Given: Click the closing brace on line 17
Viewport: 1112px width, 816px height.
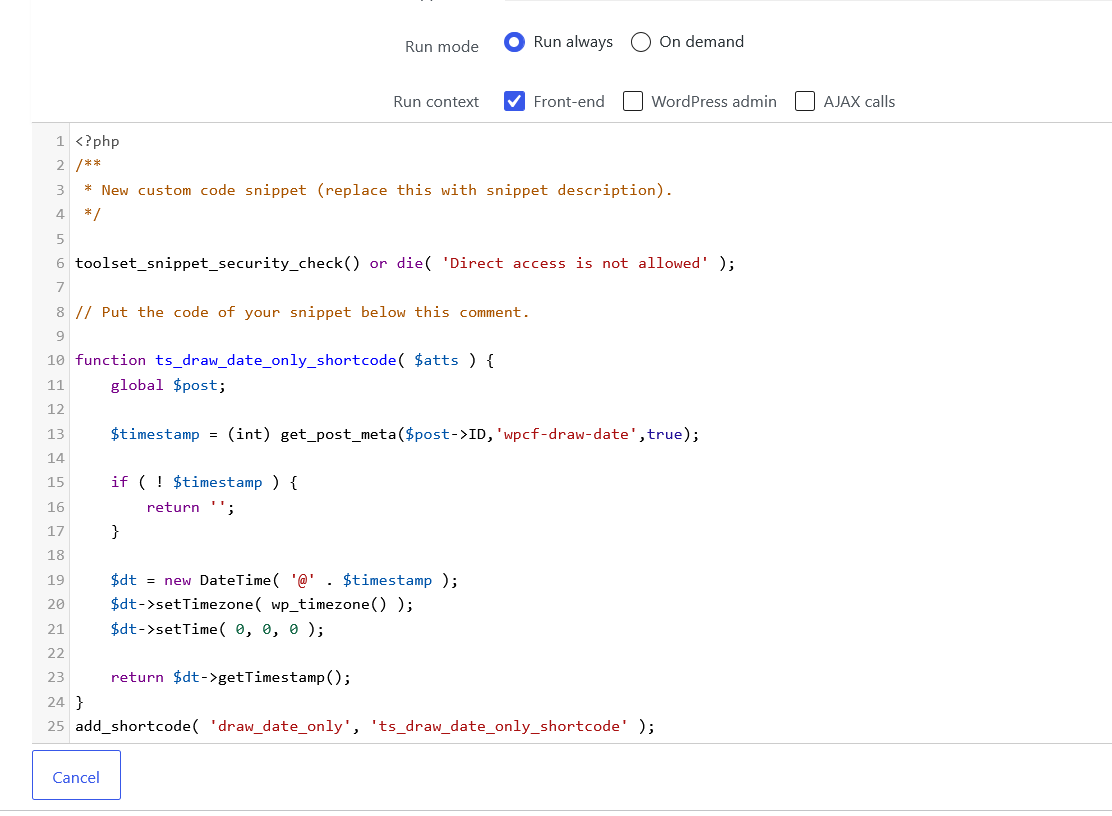Looking at the screenshot, I should tap(115, 531).
